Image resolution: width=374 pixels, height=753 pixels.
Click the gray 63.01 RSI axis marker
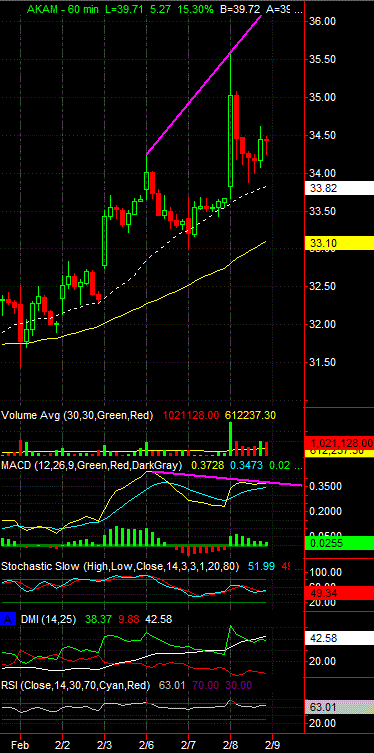[x=339, y=707]
